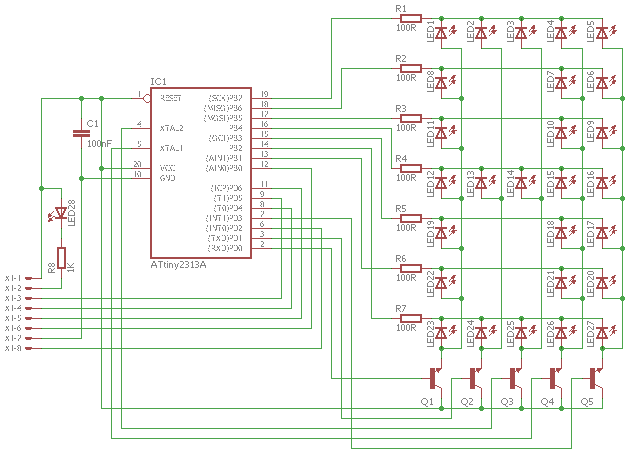Click the R4 resistor symbol

[x=408, y=169]
